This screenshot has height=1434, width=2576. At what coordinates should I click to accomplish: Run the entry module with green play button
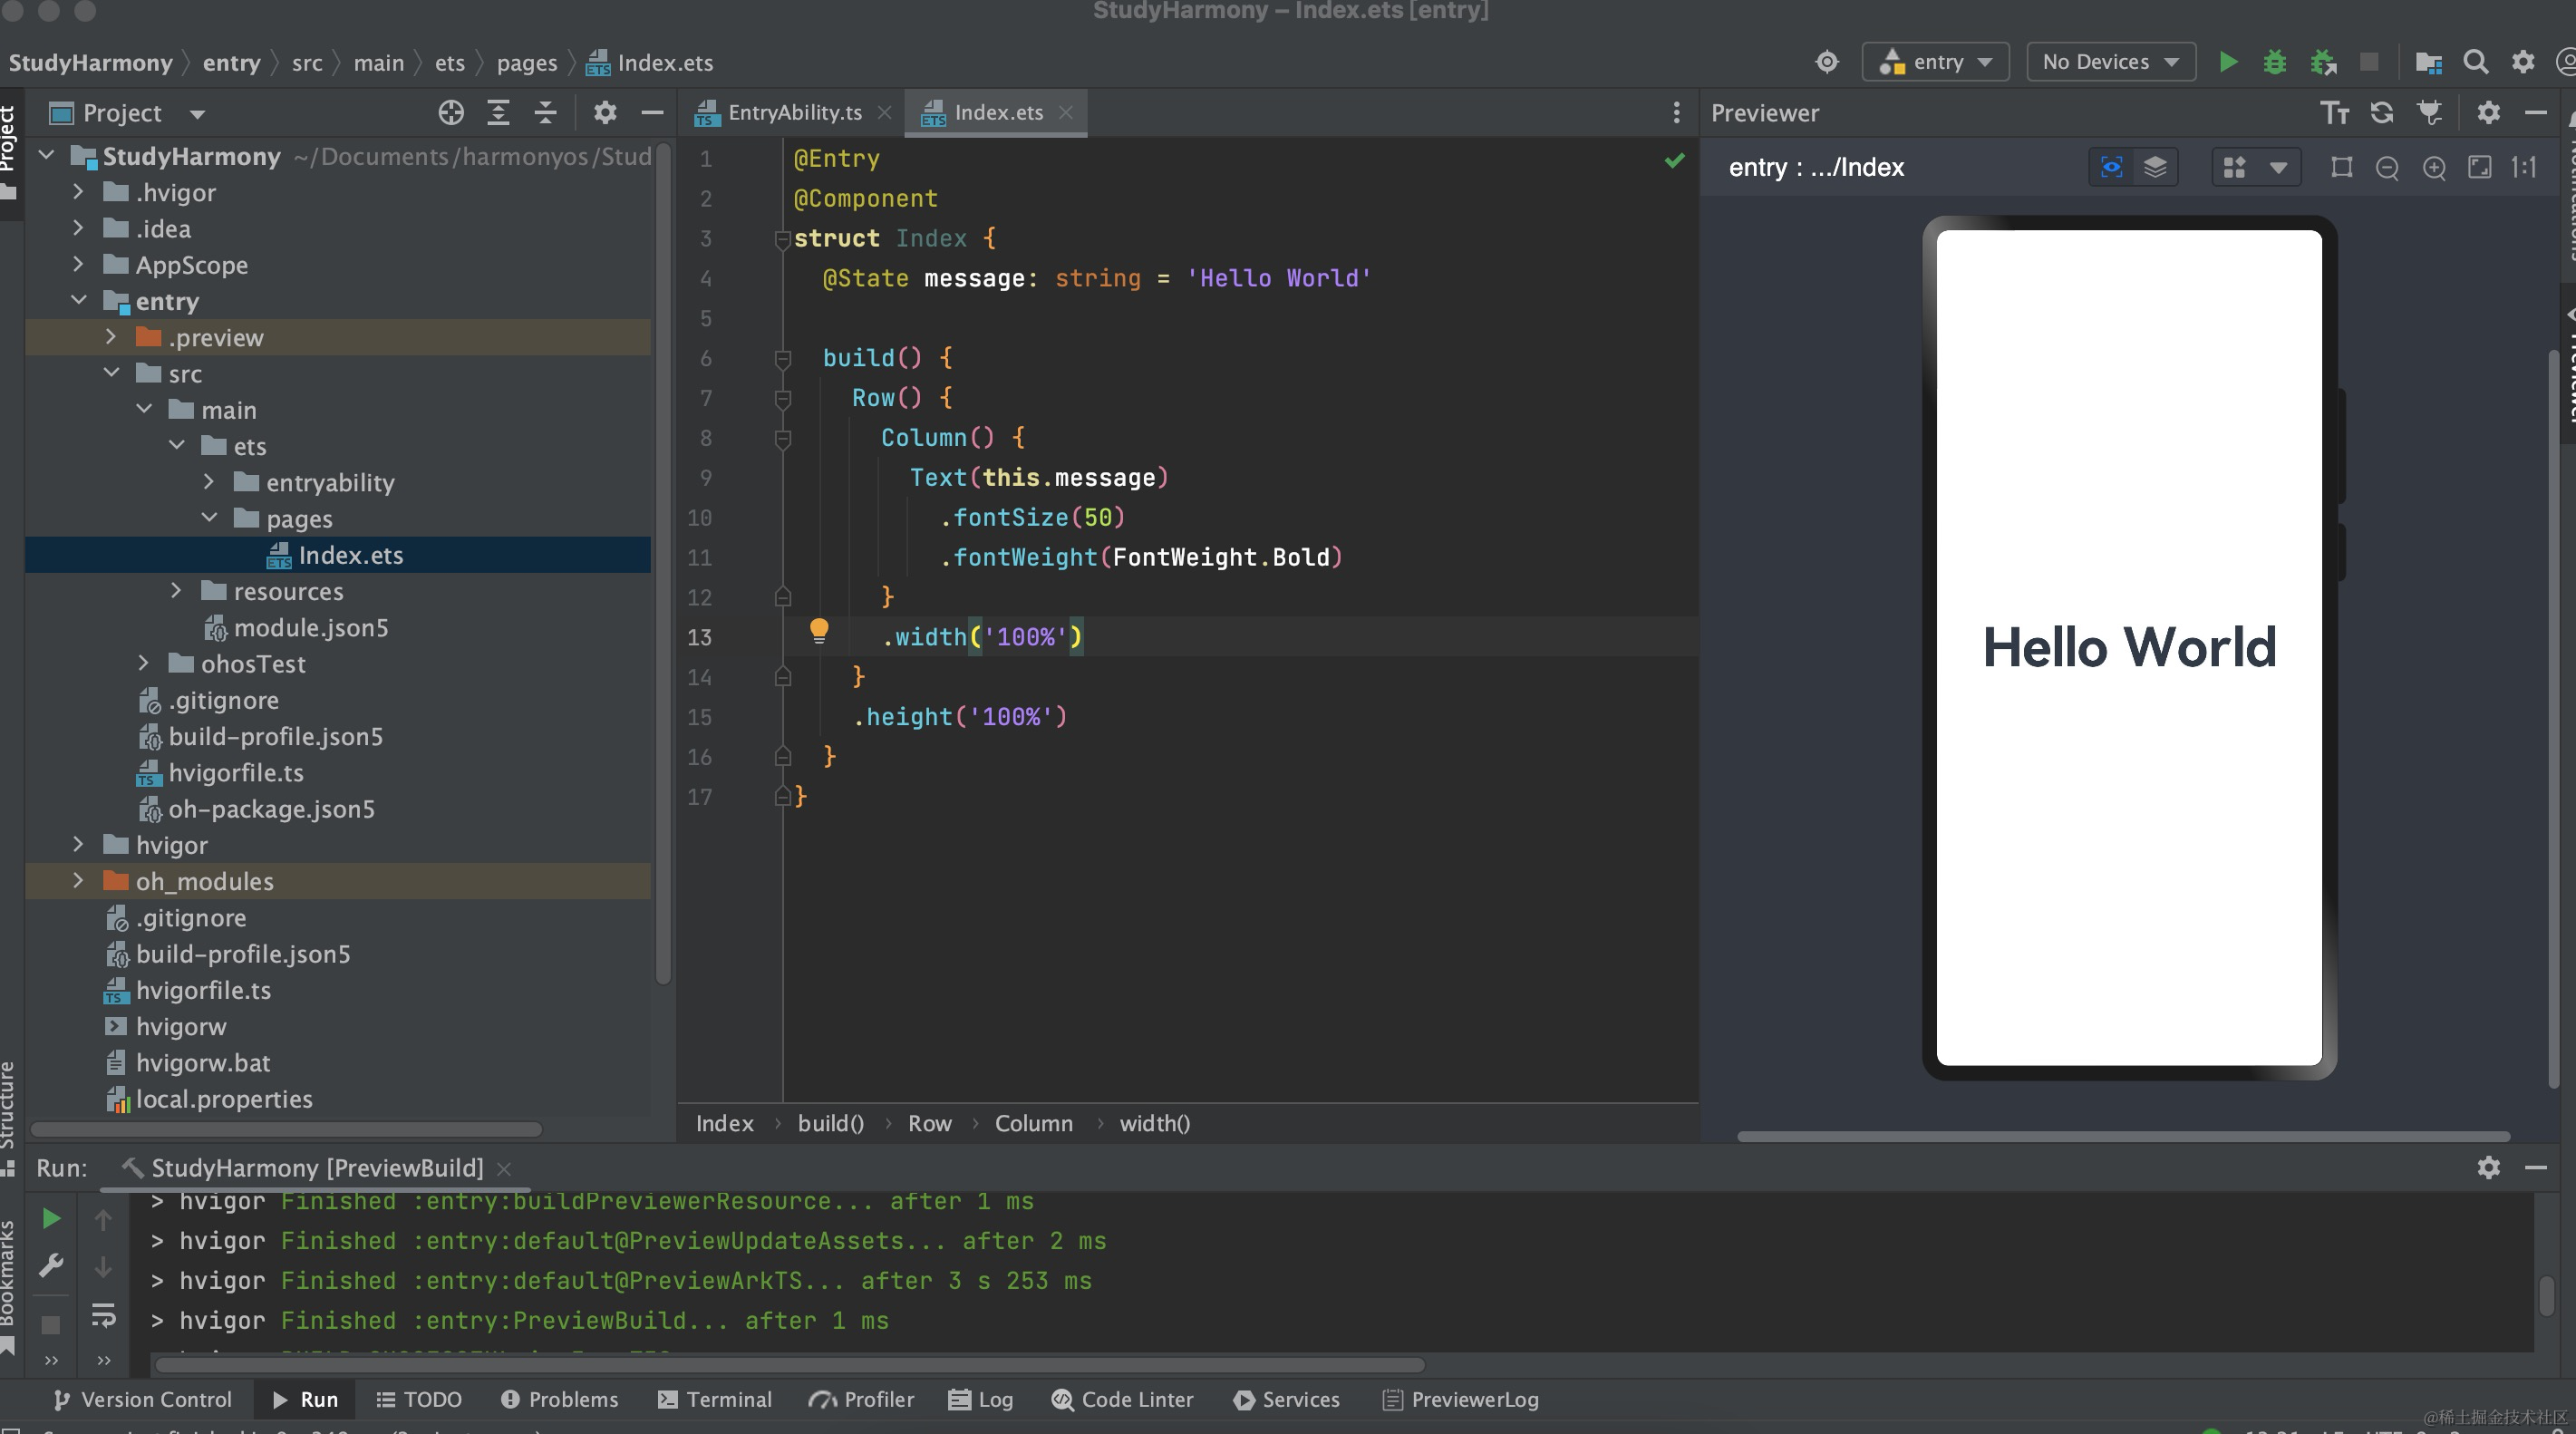tap(2228, 62)
